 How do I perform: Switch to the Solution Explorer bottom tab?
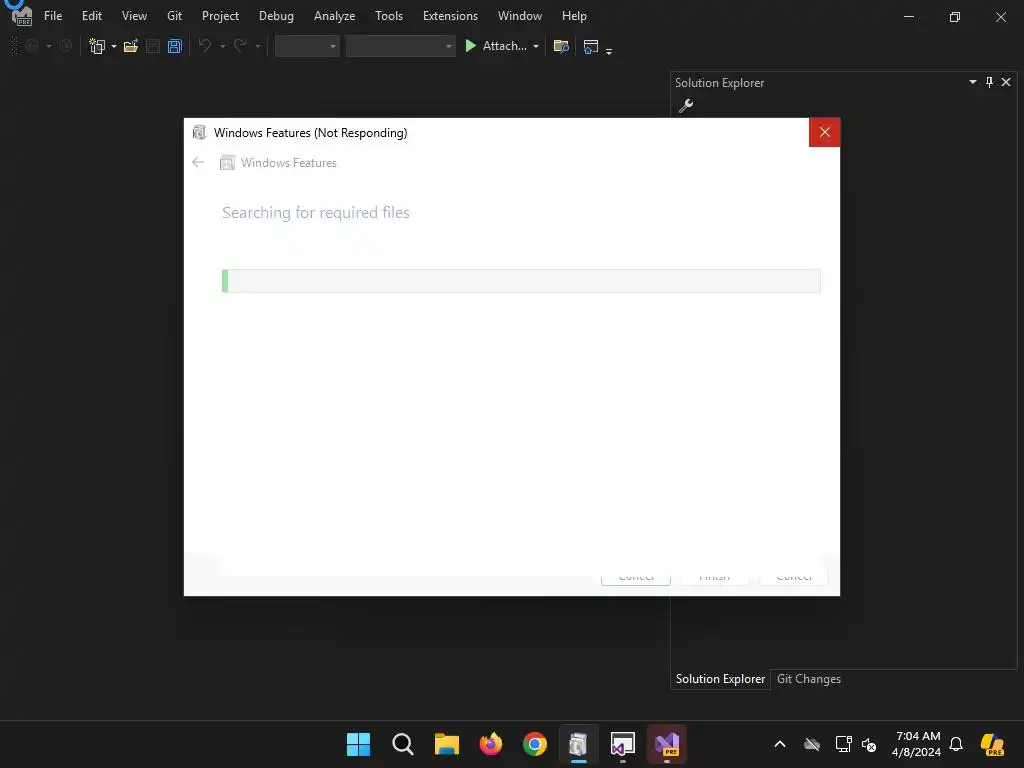(720, 679)
